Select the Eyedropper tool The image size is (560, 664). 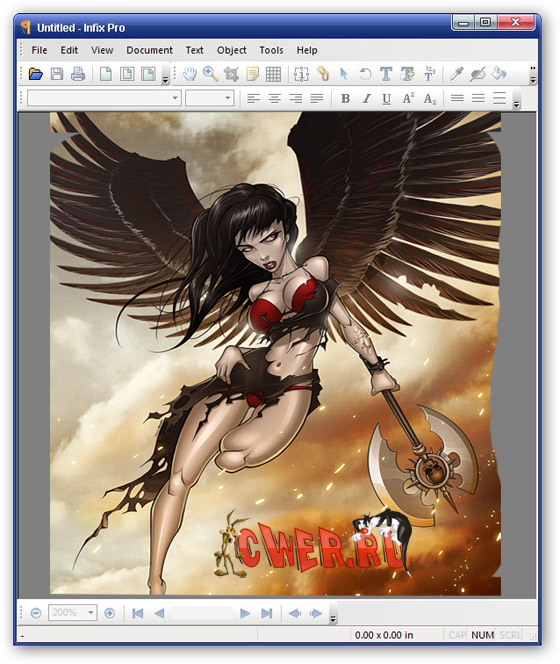click(456, 74)
